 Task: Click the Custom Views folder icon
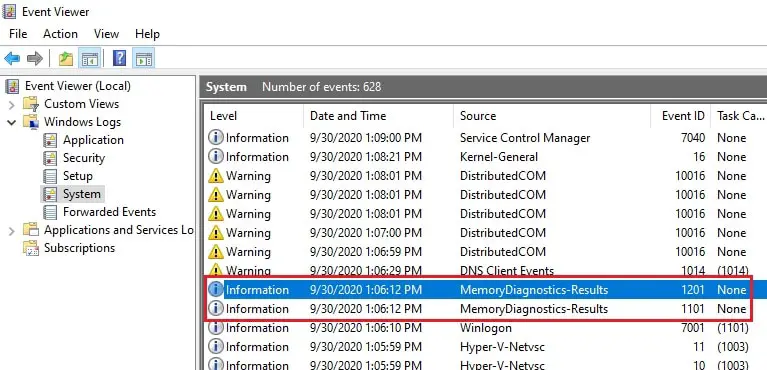tap(30, 104)
